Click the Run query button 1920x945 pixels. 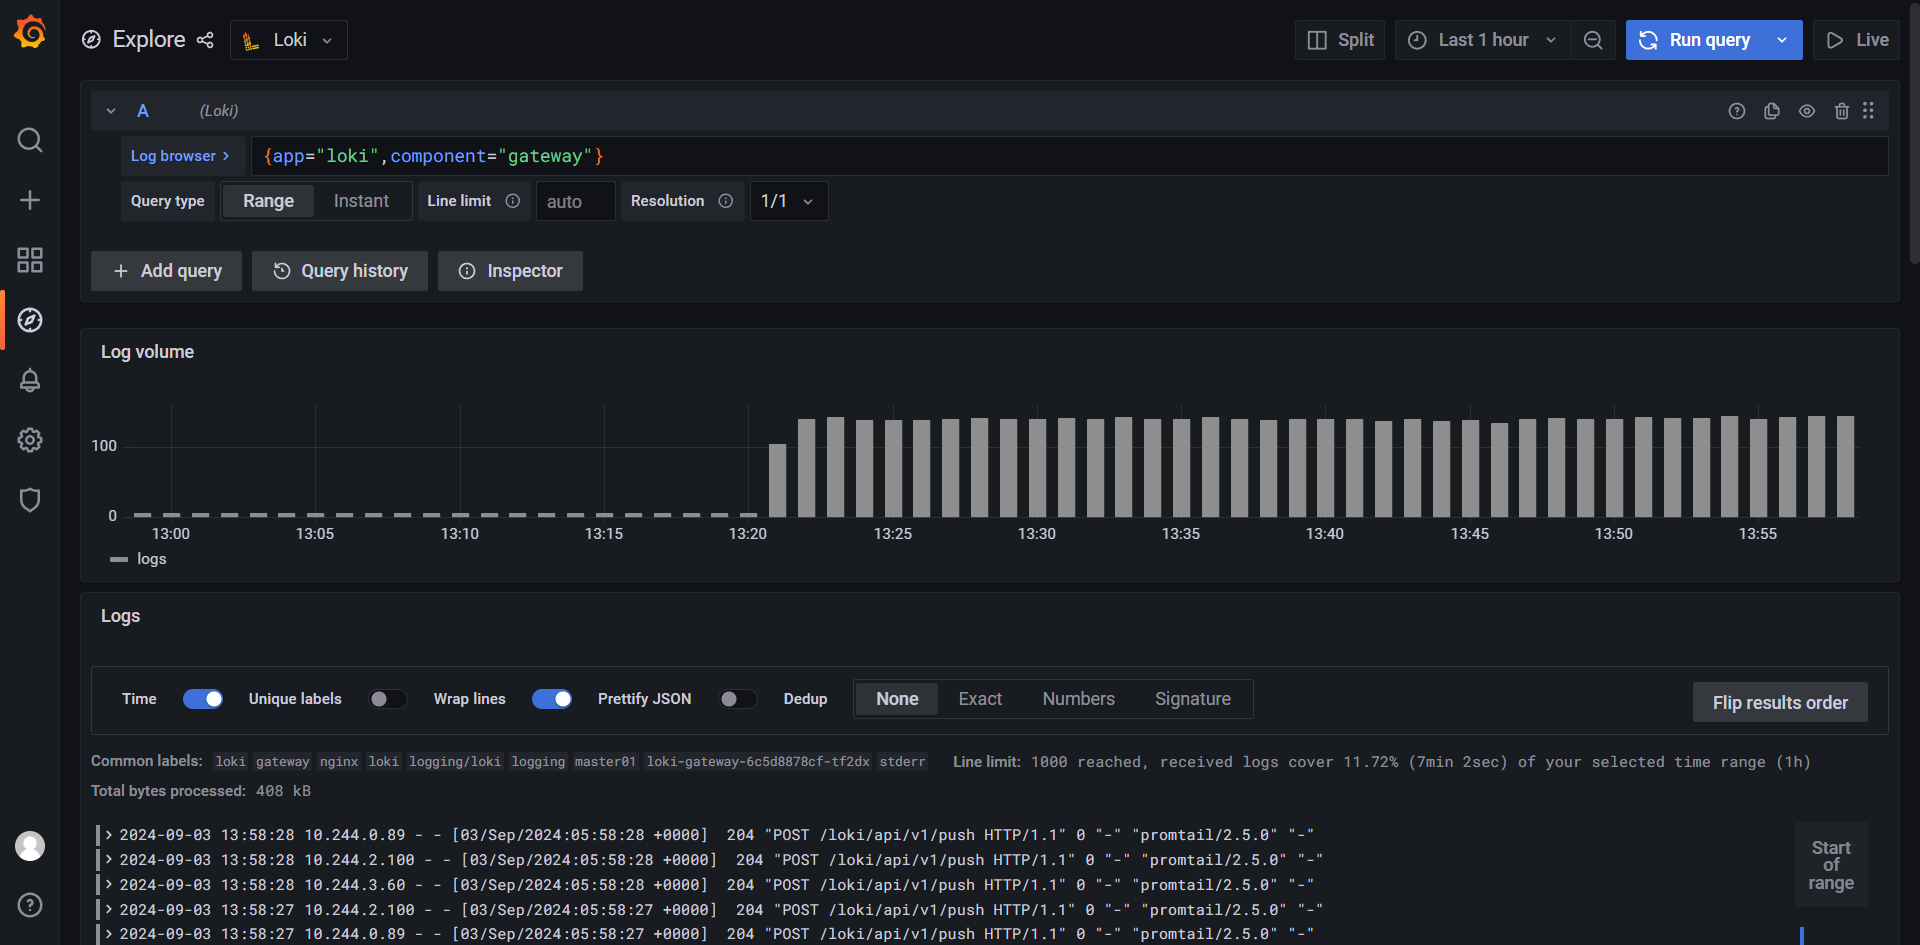[1695, 40]
